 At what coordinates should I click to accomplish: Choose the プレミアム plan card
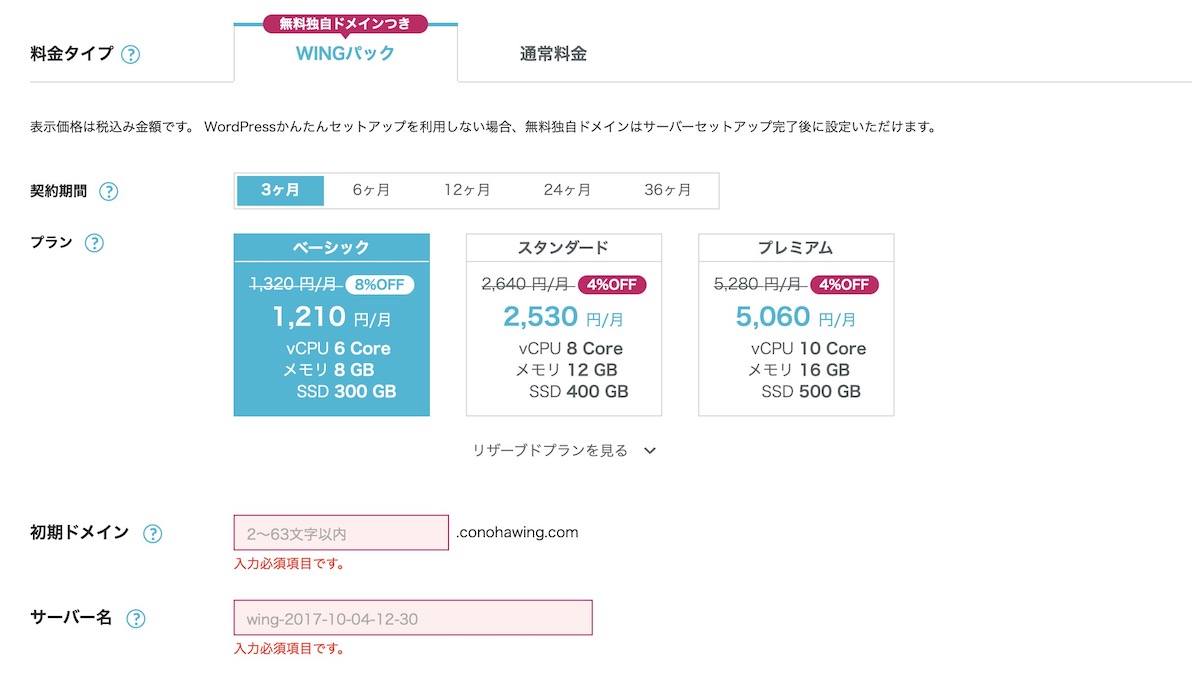point(796,325)
